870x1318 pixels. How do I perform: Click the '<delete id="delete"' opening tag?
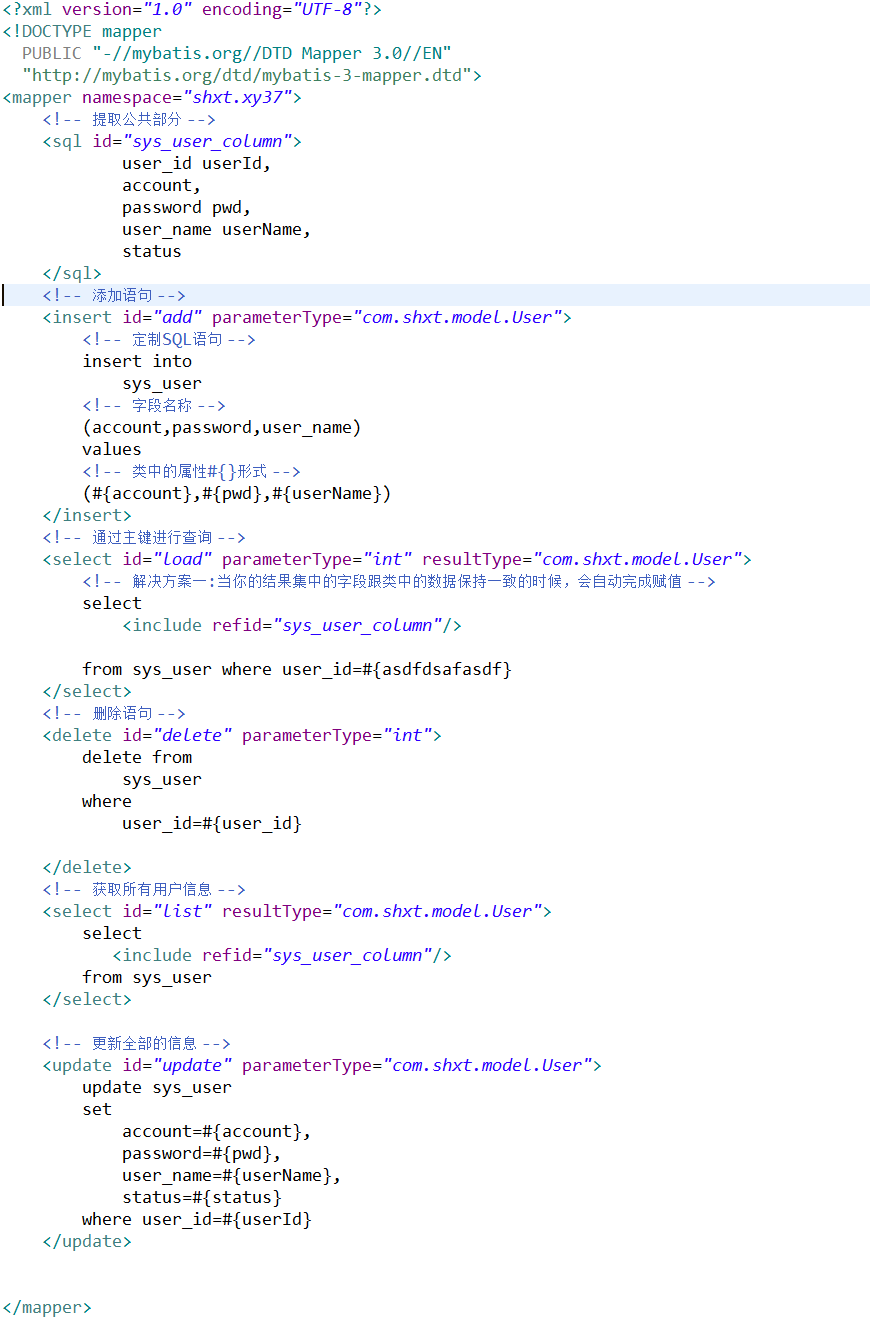pos(242,736)
